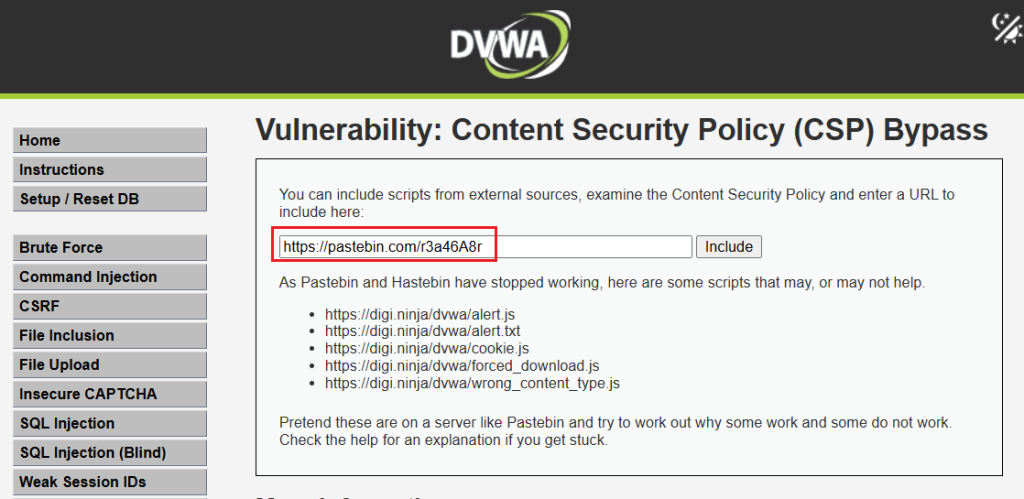The height and width of the screenshot is (499, 1024).
Task: Click the digi.ninja alert.js URL text
Action: click(x=420, y=314)
